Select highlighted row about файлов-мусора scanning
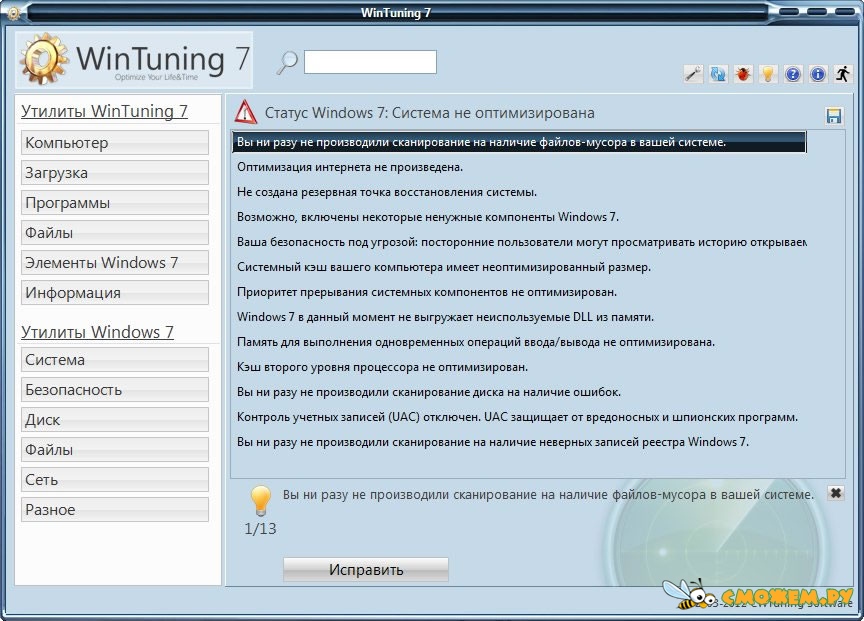Image resolution: width=864 pixels, height=621 pixels. point(519,142)
